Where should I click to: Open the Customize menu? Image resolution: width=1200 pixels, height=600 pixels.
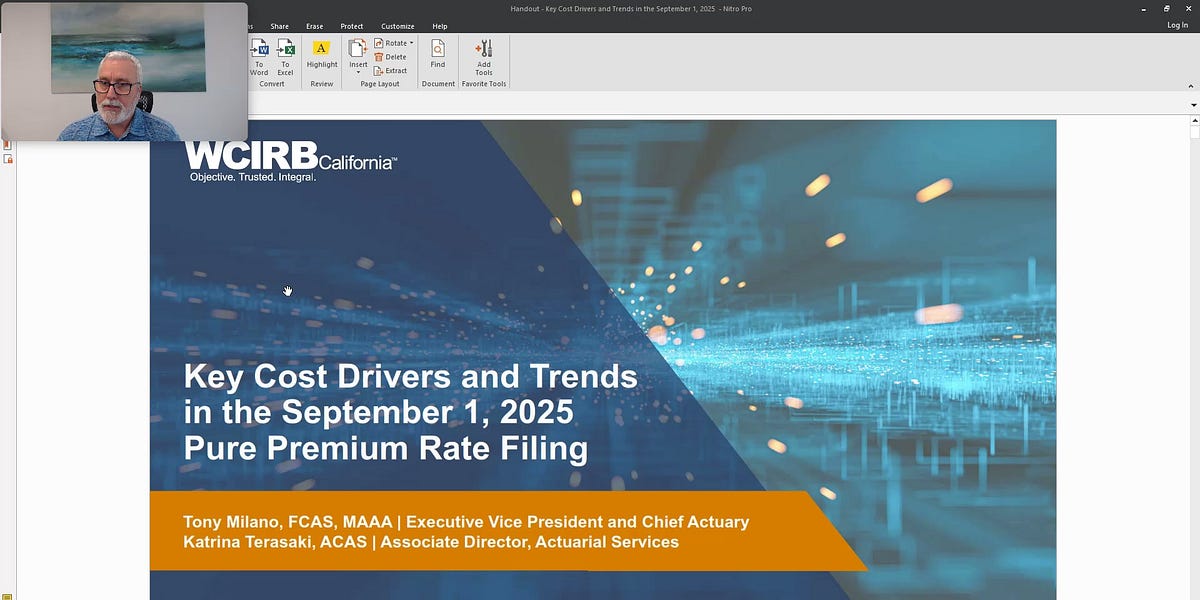click(397, 26)
